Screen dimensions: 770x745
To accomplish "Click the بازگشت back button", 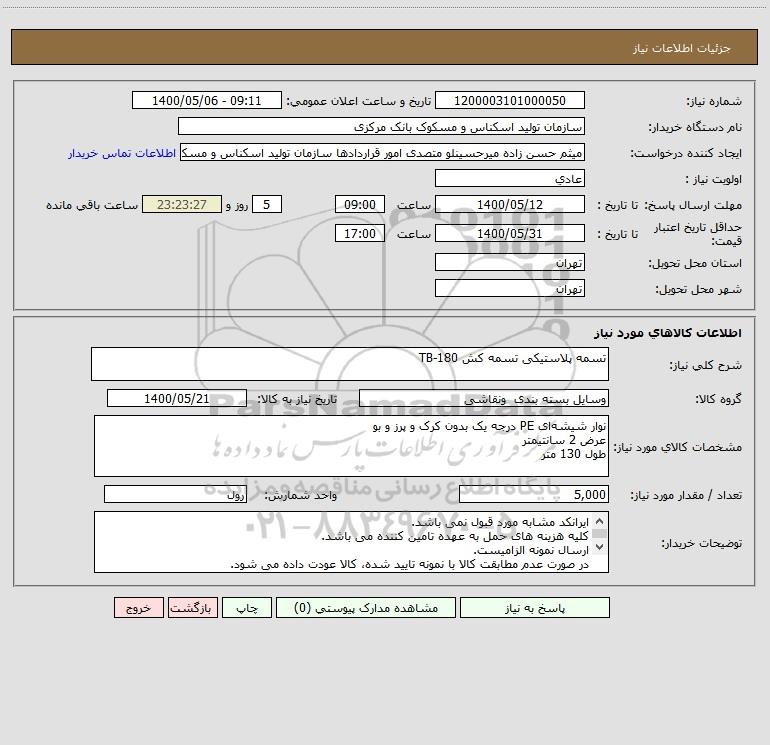I will (192, 608).
